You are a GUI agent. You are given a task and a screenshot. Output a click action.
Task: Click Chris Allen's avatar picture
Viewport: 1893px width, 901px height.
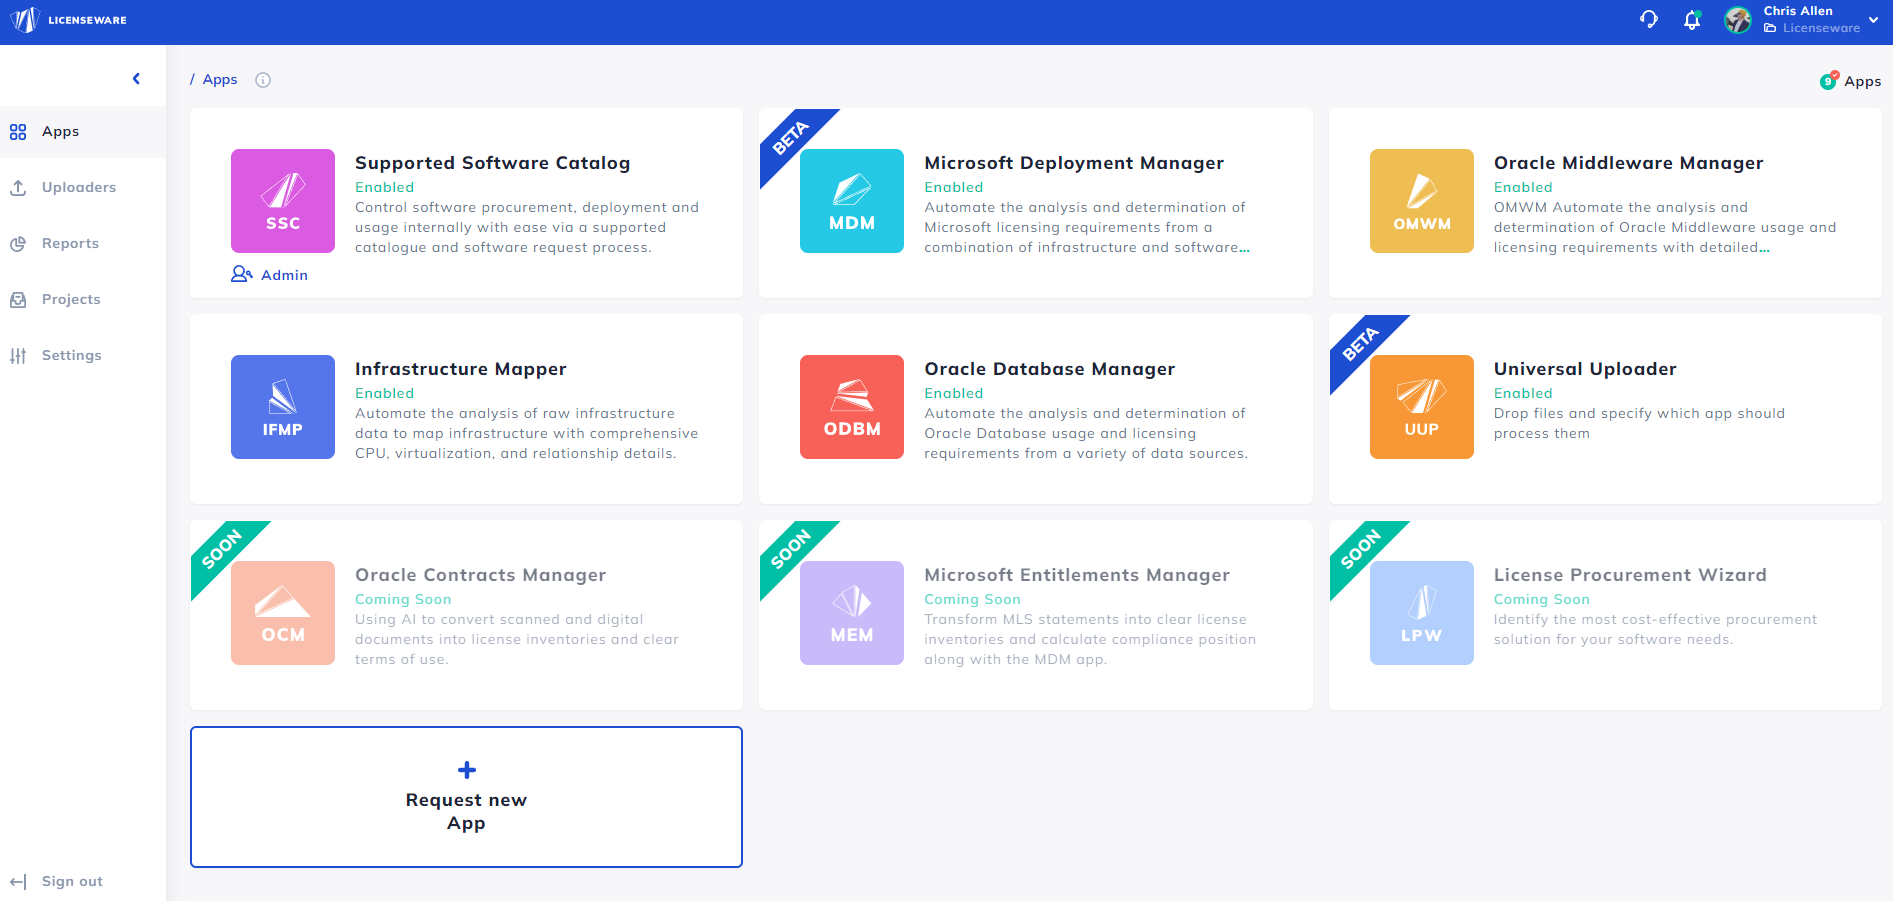(x=1738, y=20)
